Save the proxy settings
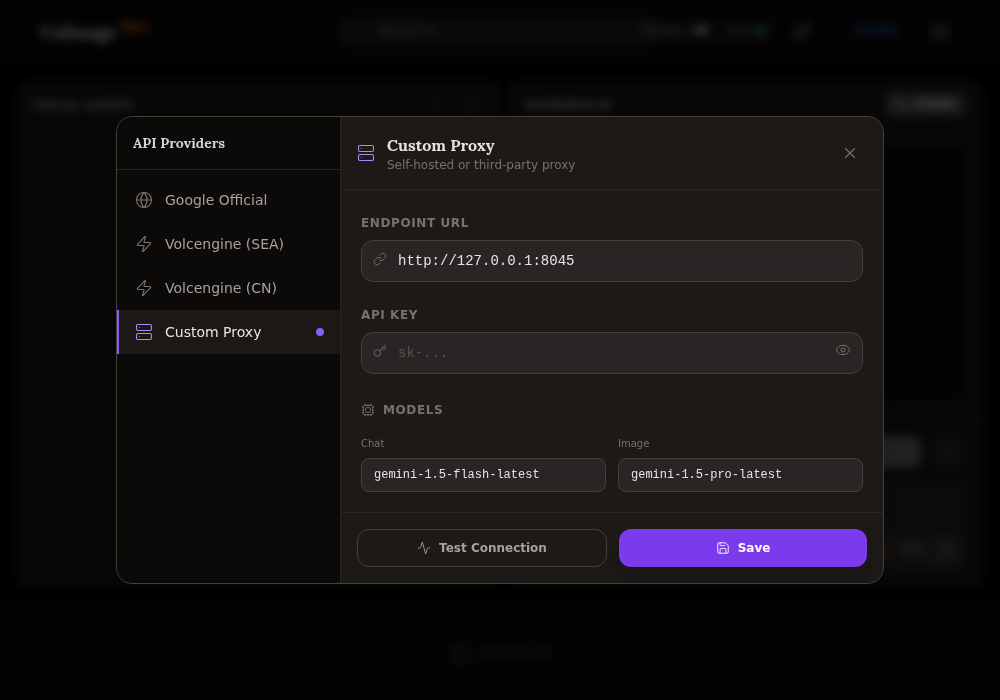Screen dimensions: 1000x700 [x=743, y=548]
